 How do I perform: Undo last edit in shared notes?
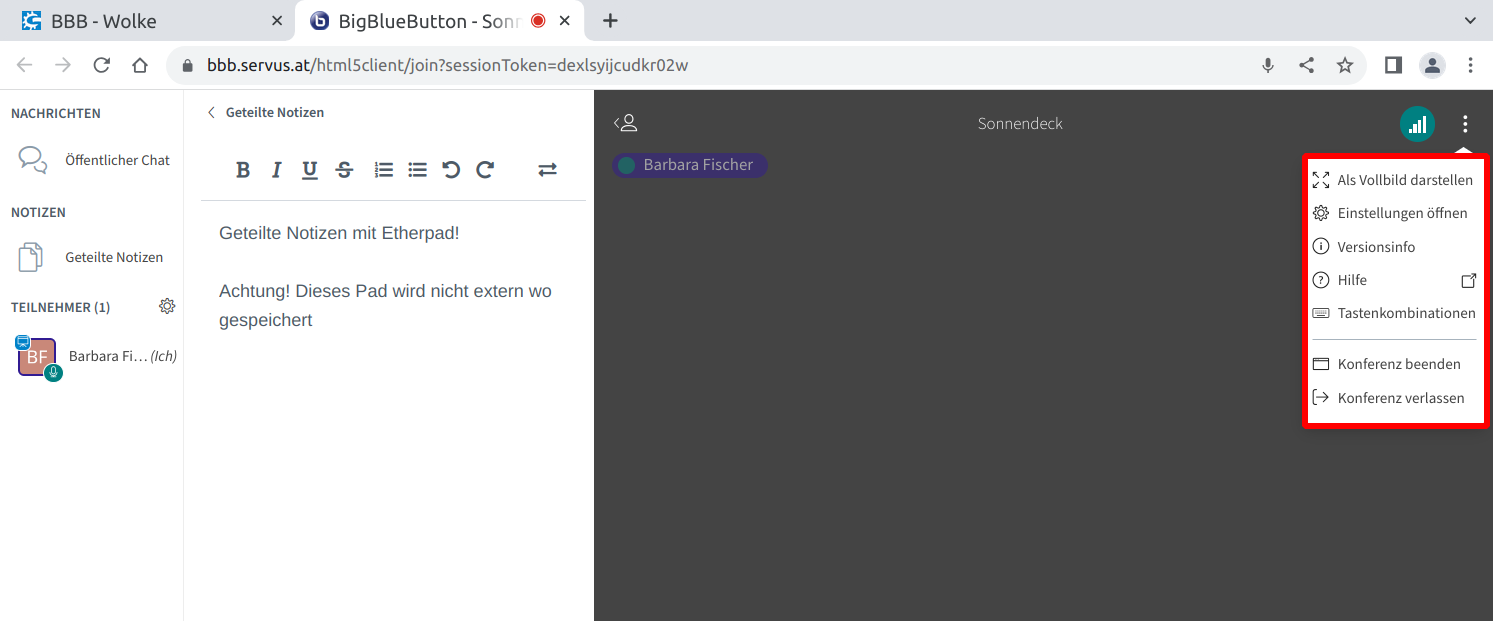point(451,170)
